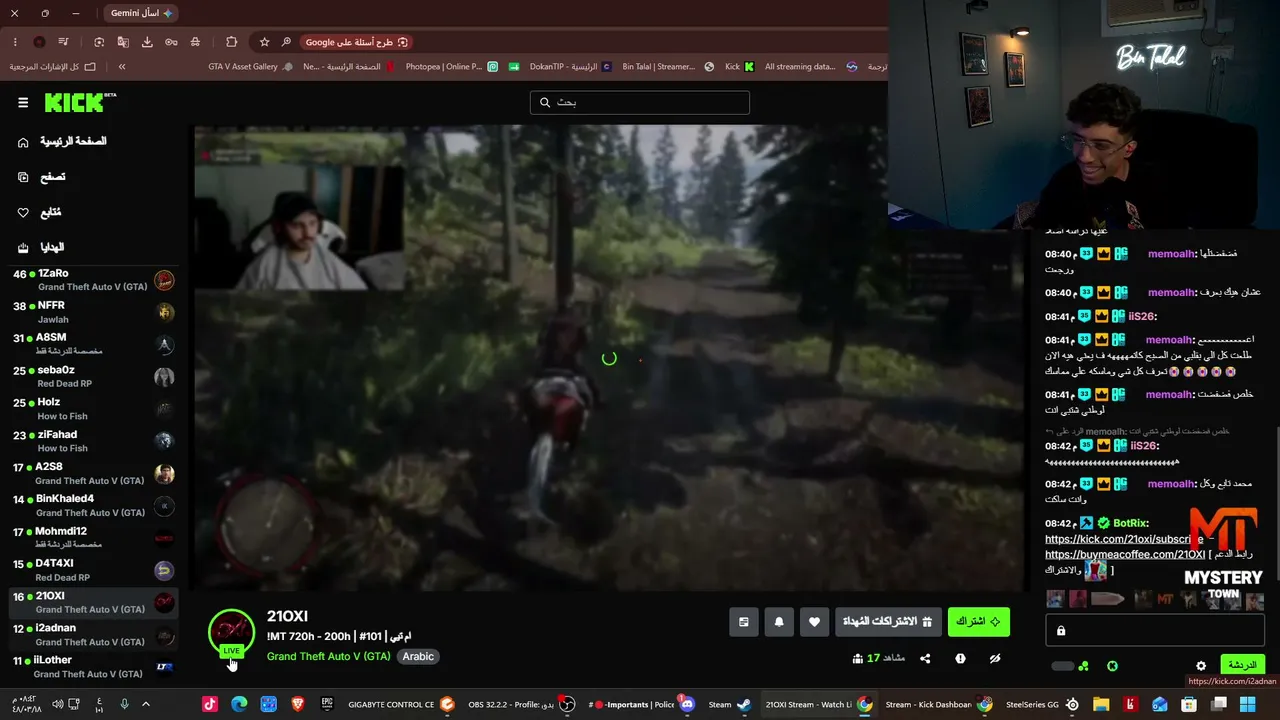Open All Bookmarks folder

(53, 67)
